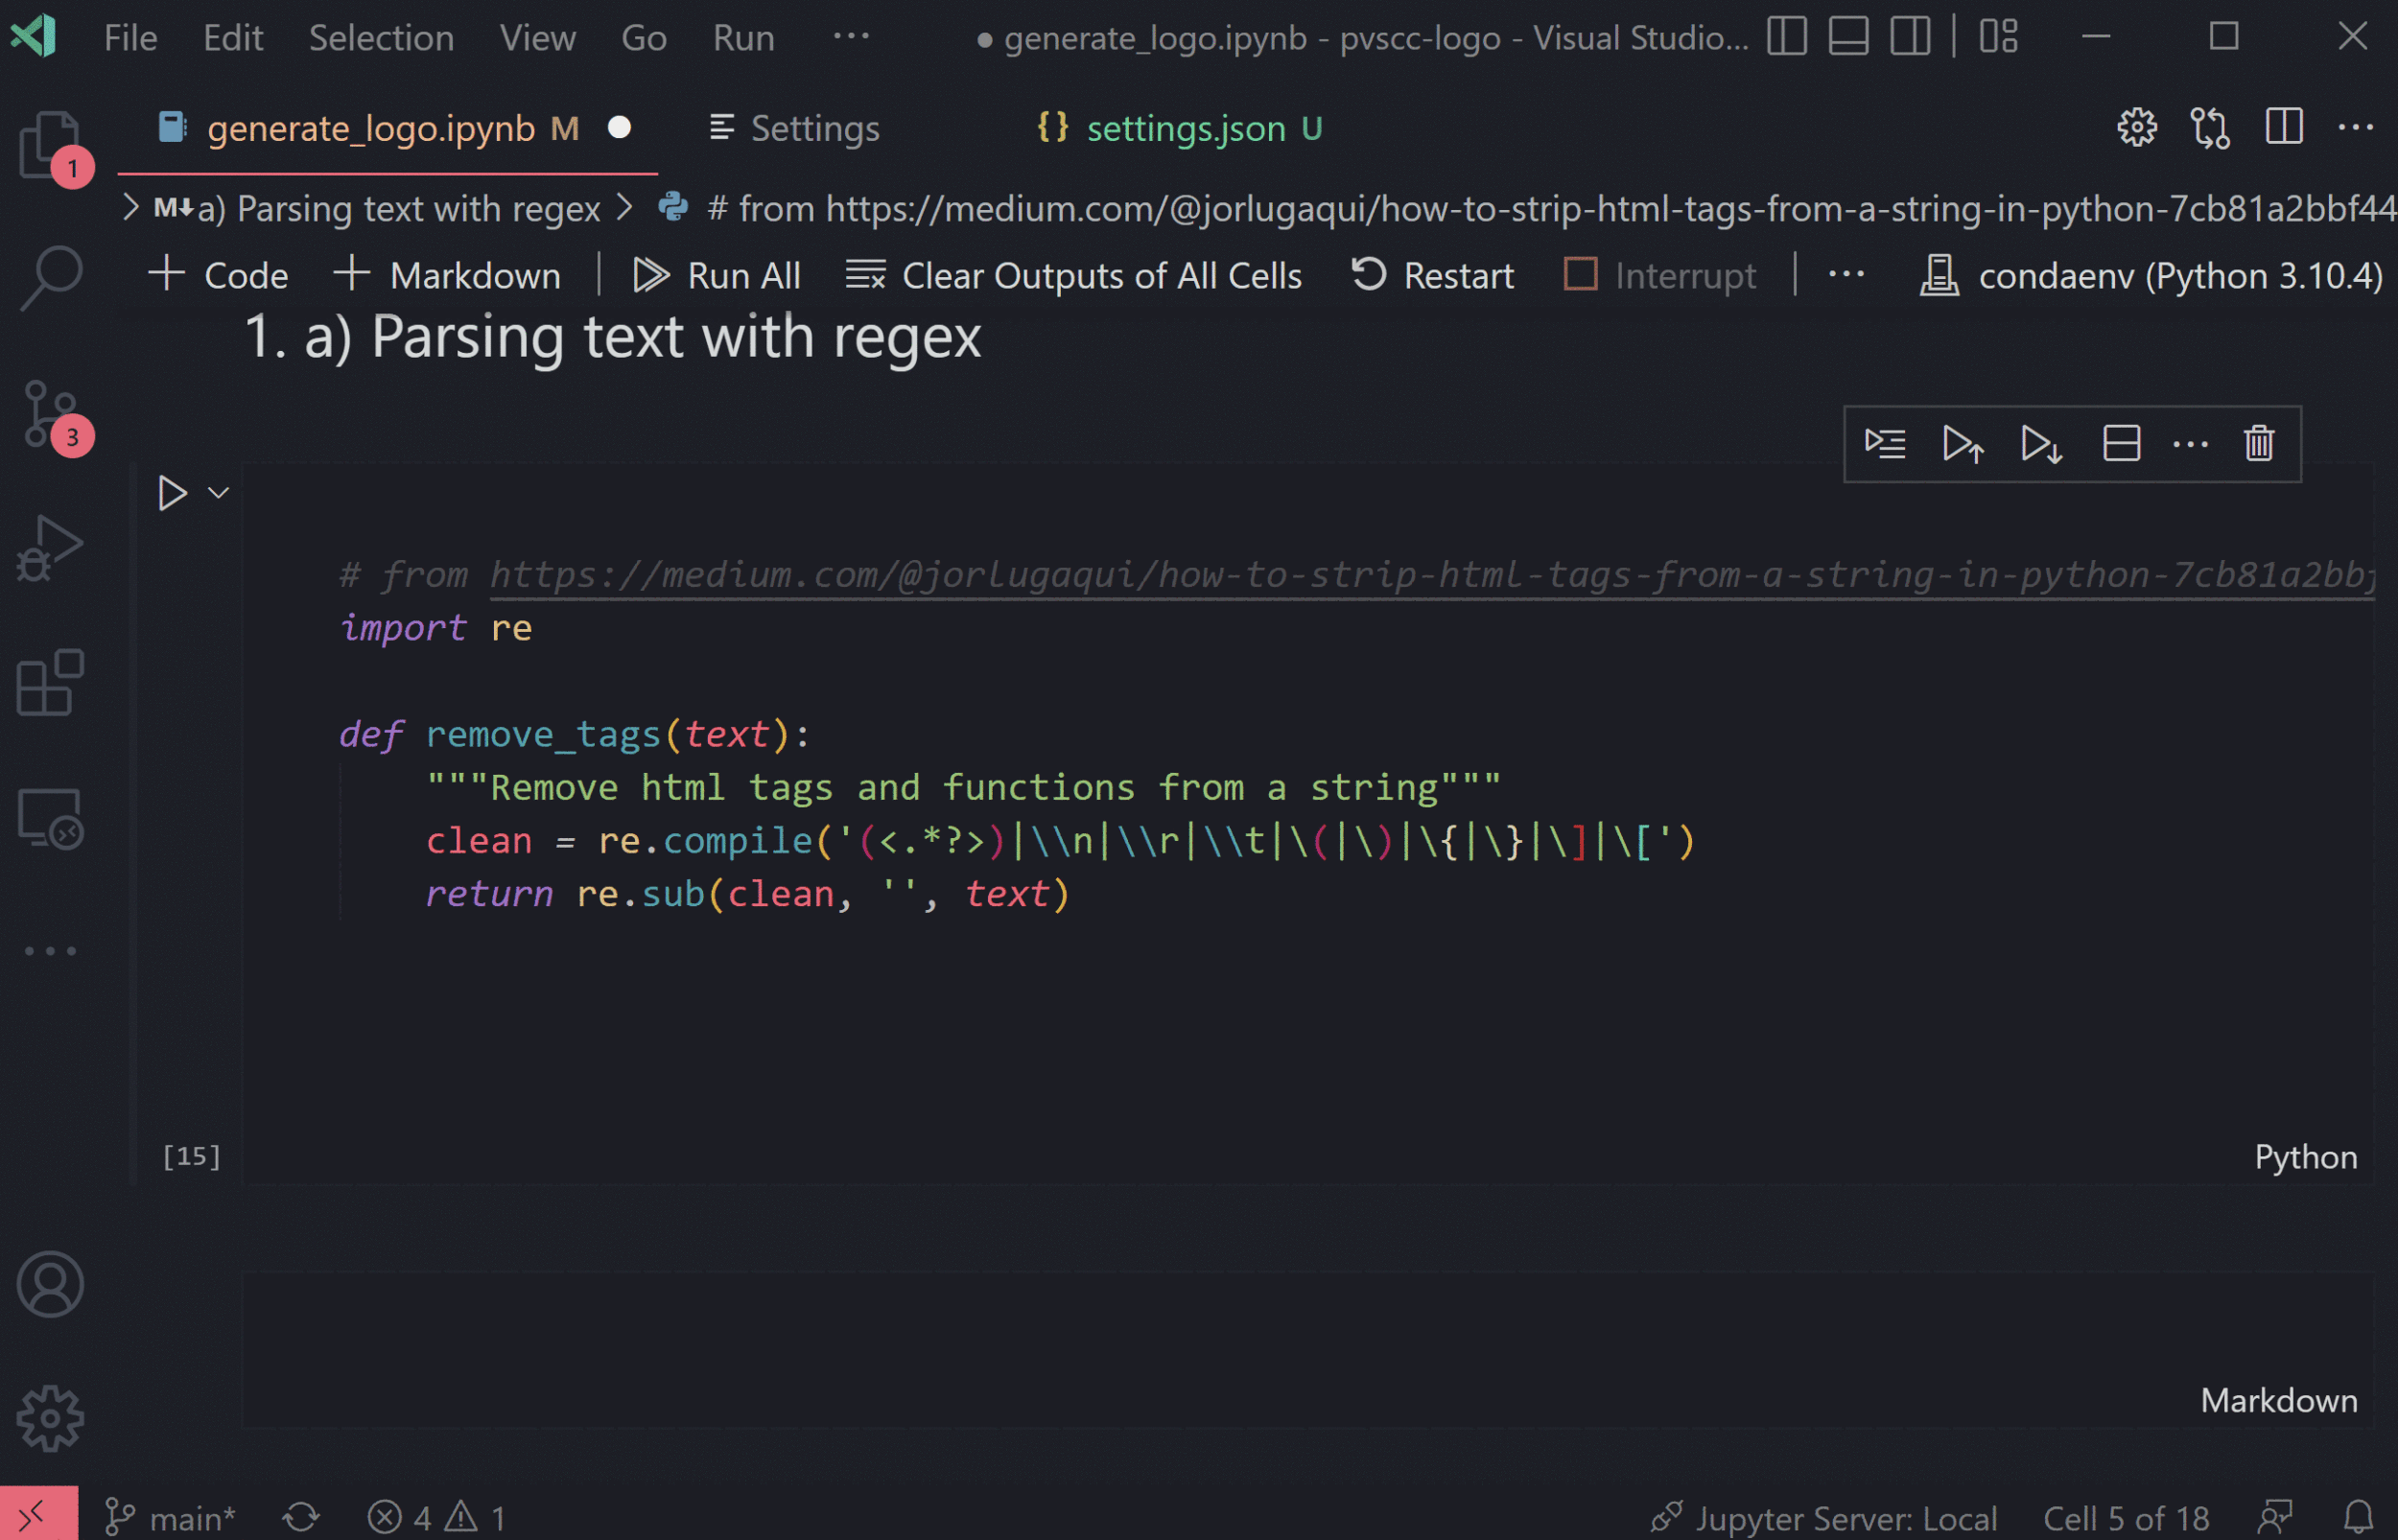
Task: Click the Interrupt button
Action: (1660, 275)
